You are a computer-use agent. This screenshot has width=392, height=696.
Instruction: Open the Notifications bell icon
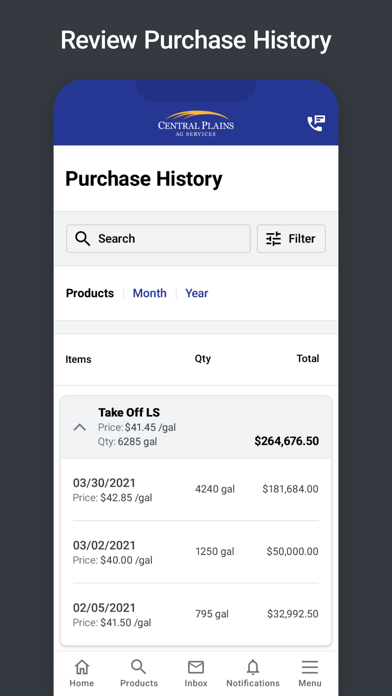click(253, 667)
